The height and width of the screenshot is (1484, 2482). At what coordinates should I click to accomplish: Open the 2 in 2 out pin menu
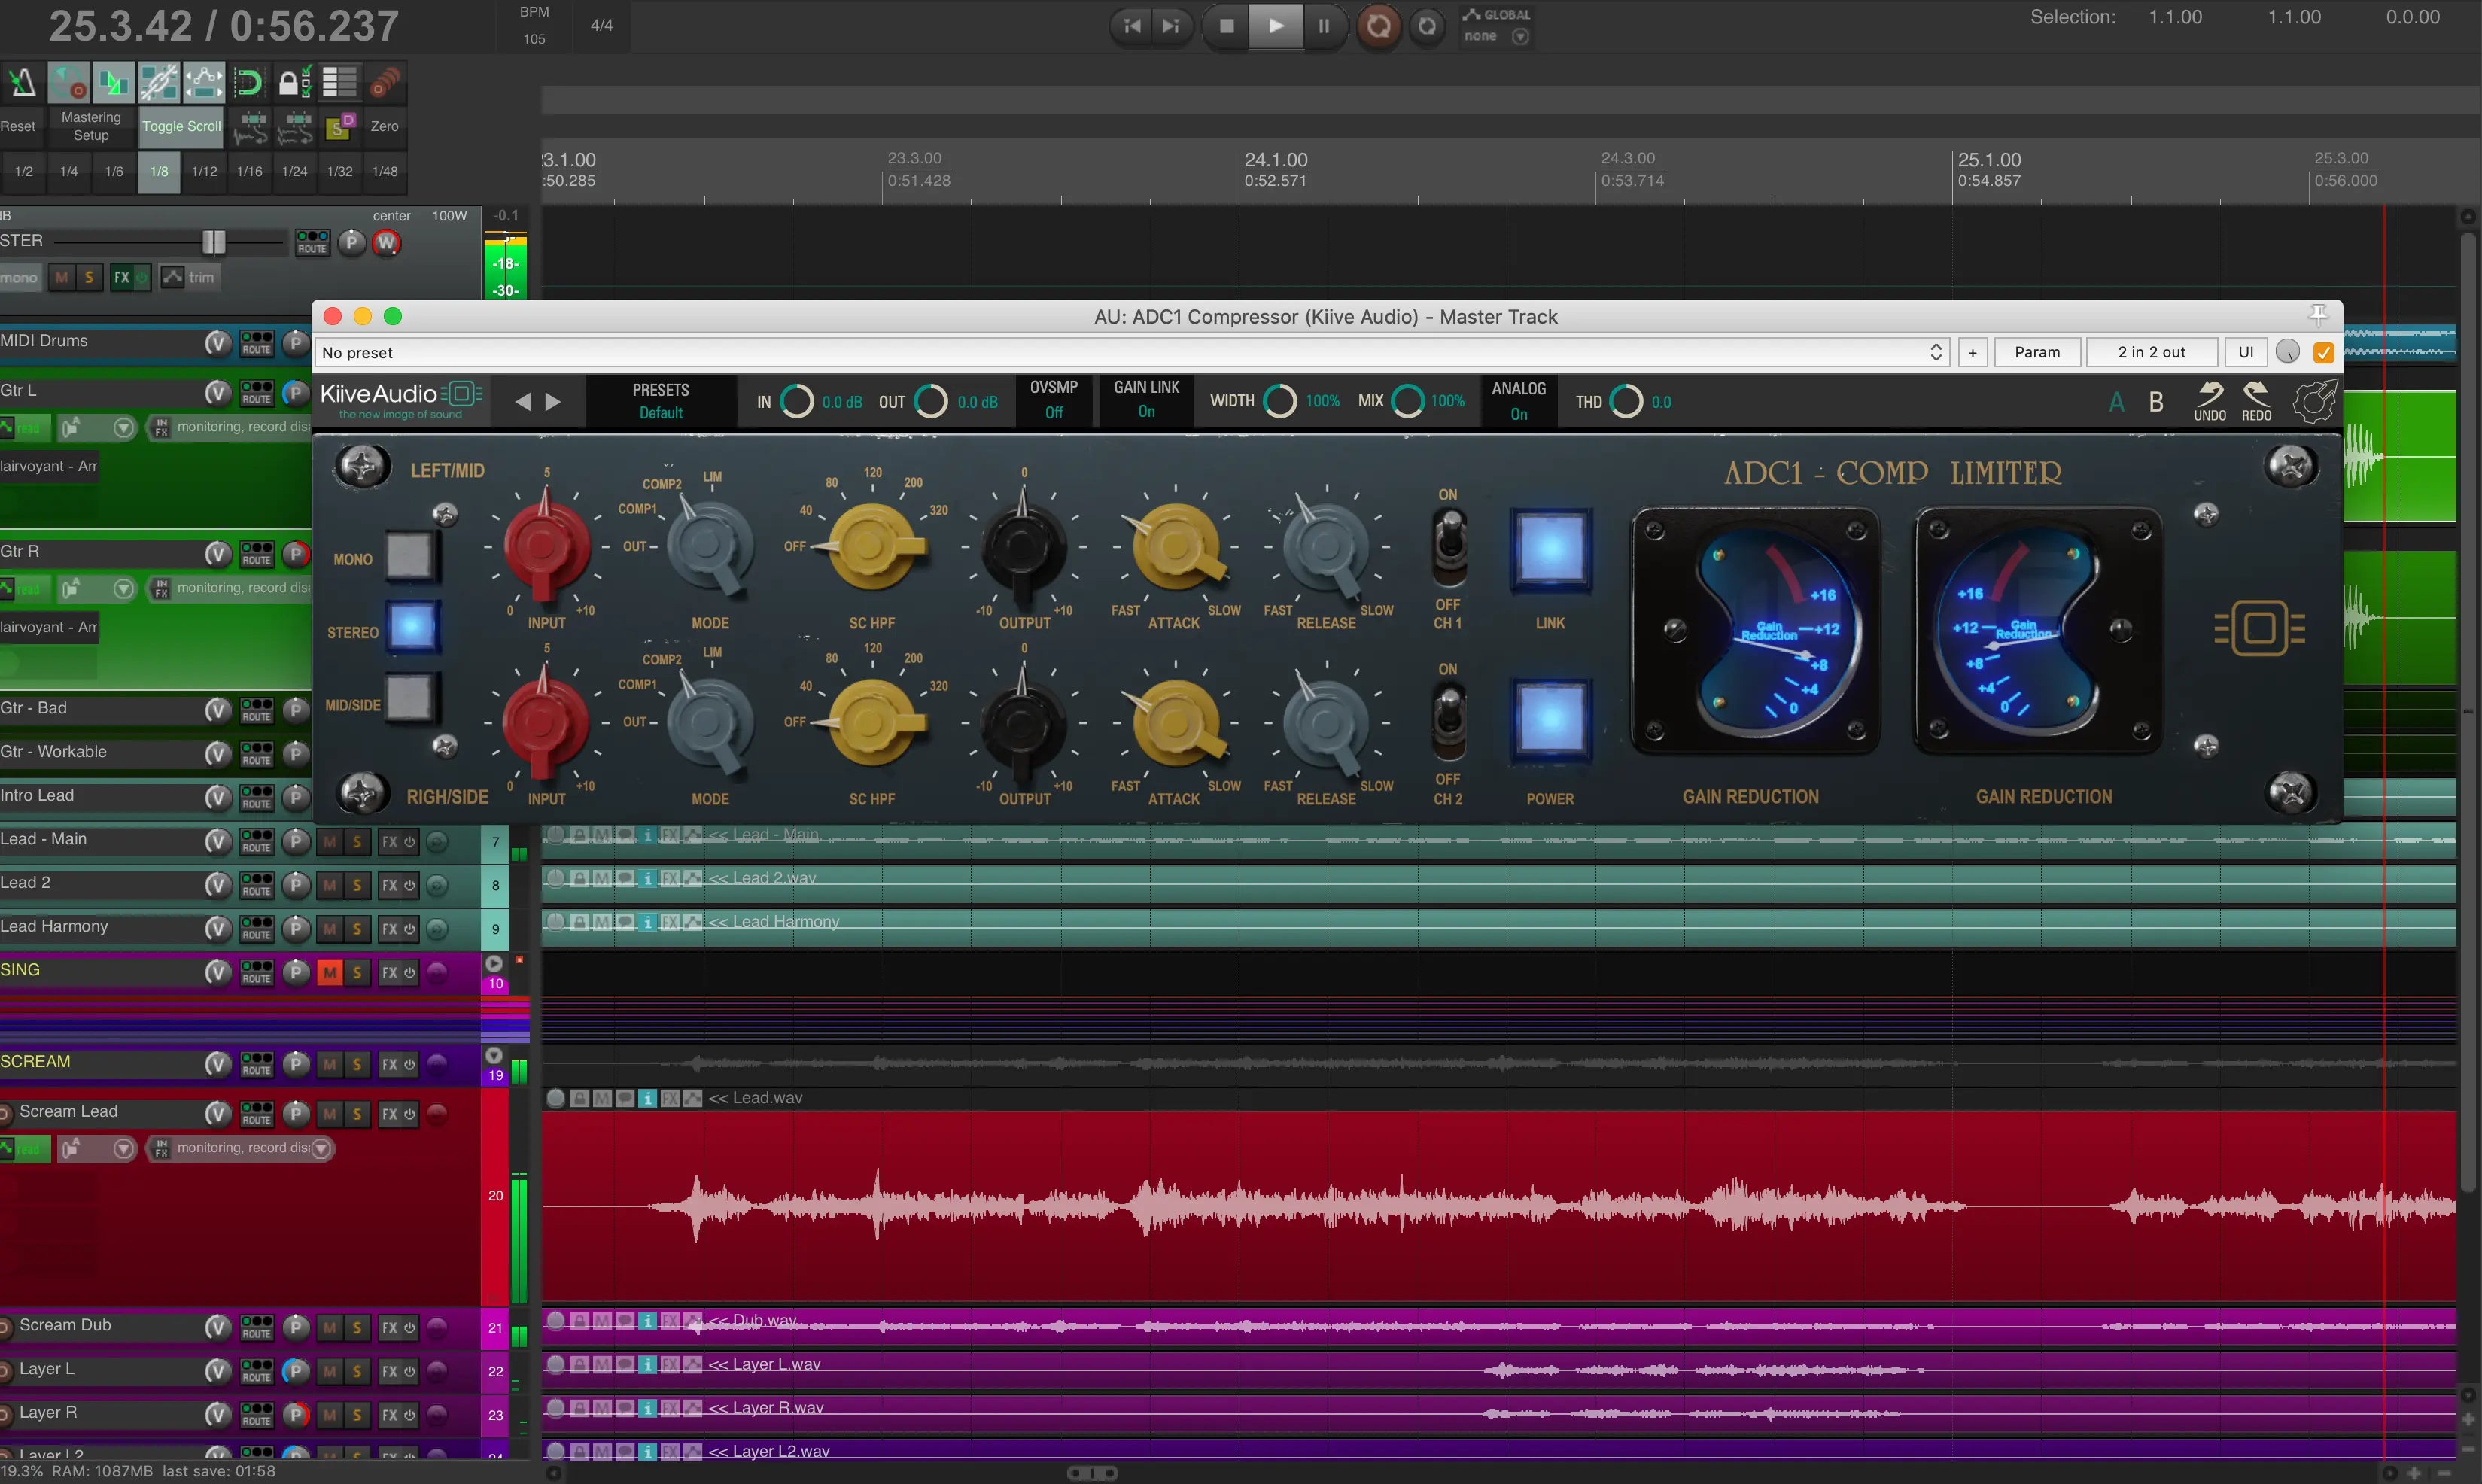click(x=2151, y=352)
